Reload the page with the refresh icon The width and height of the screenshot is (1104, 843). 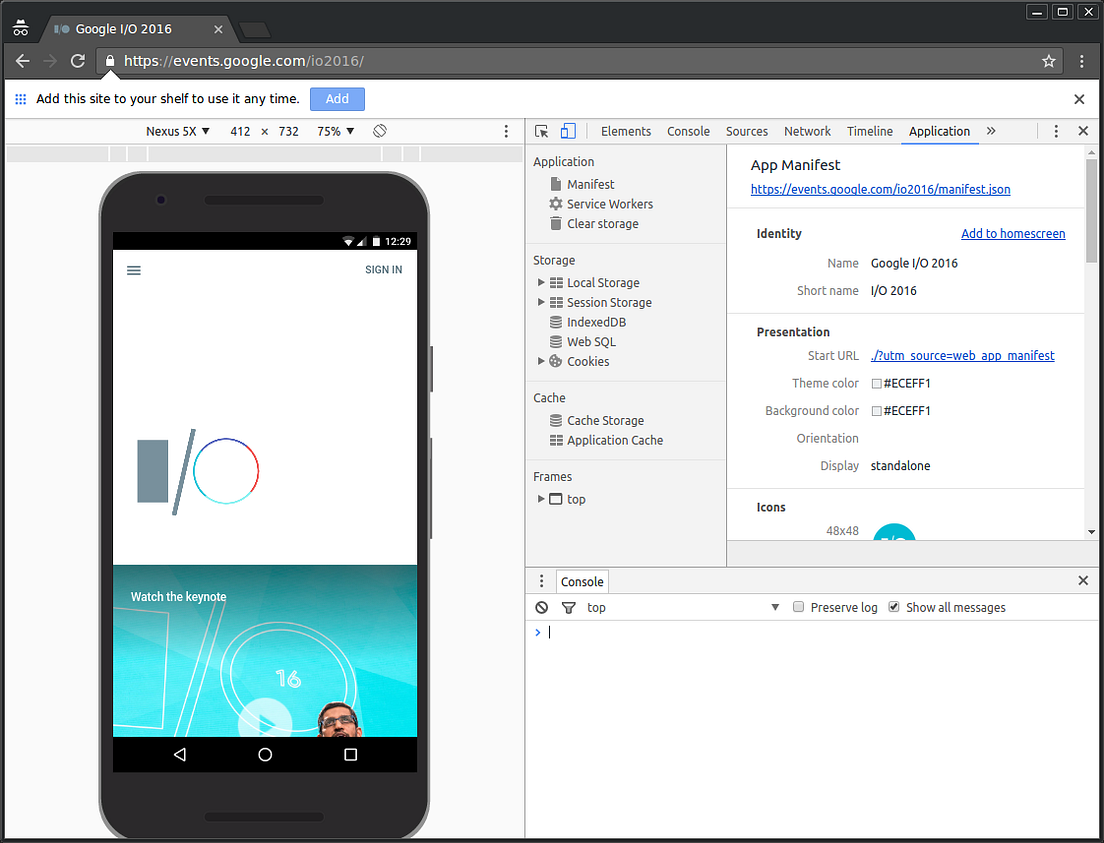[78, 61]
